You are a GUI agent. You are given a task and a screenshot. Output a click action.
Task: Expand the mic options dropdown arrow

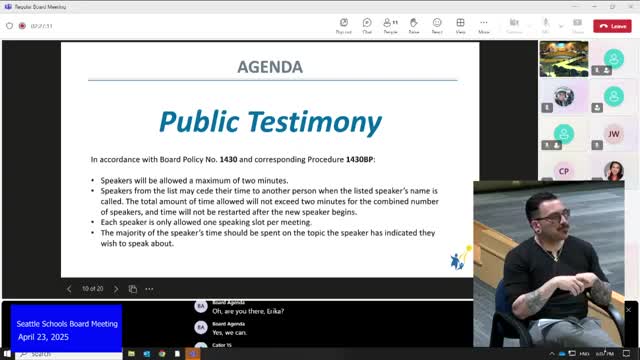coord(561,26)
